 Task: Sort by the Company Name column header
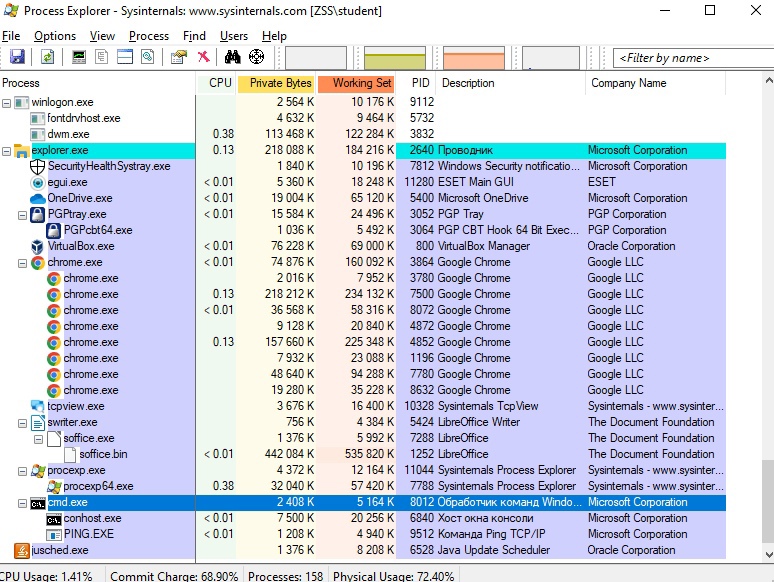click(x=656, y=83)
